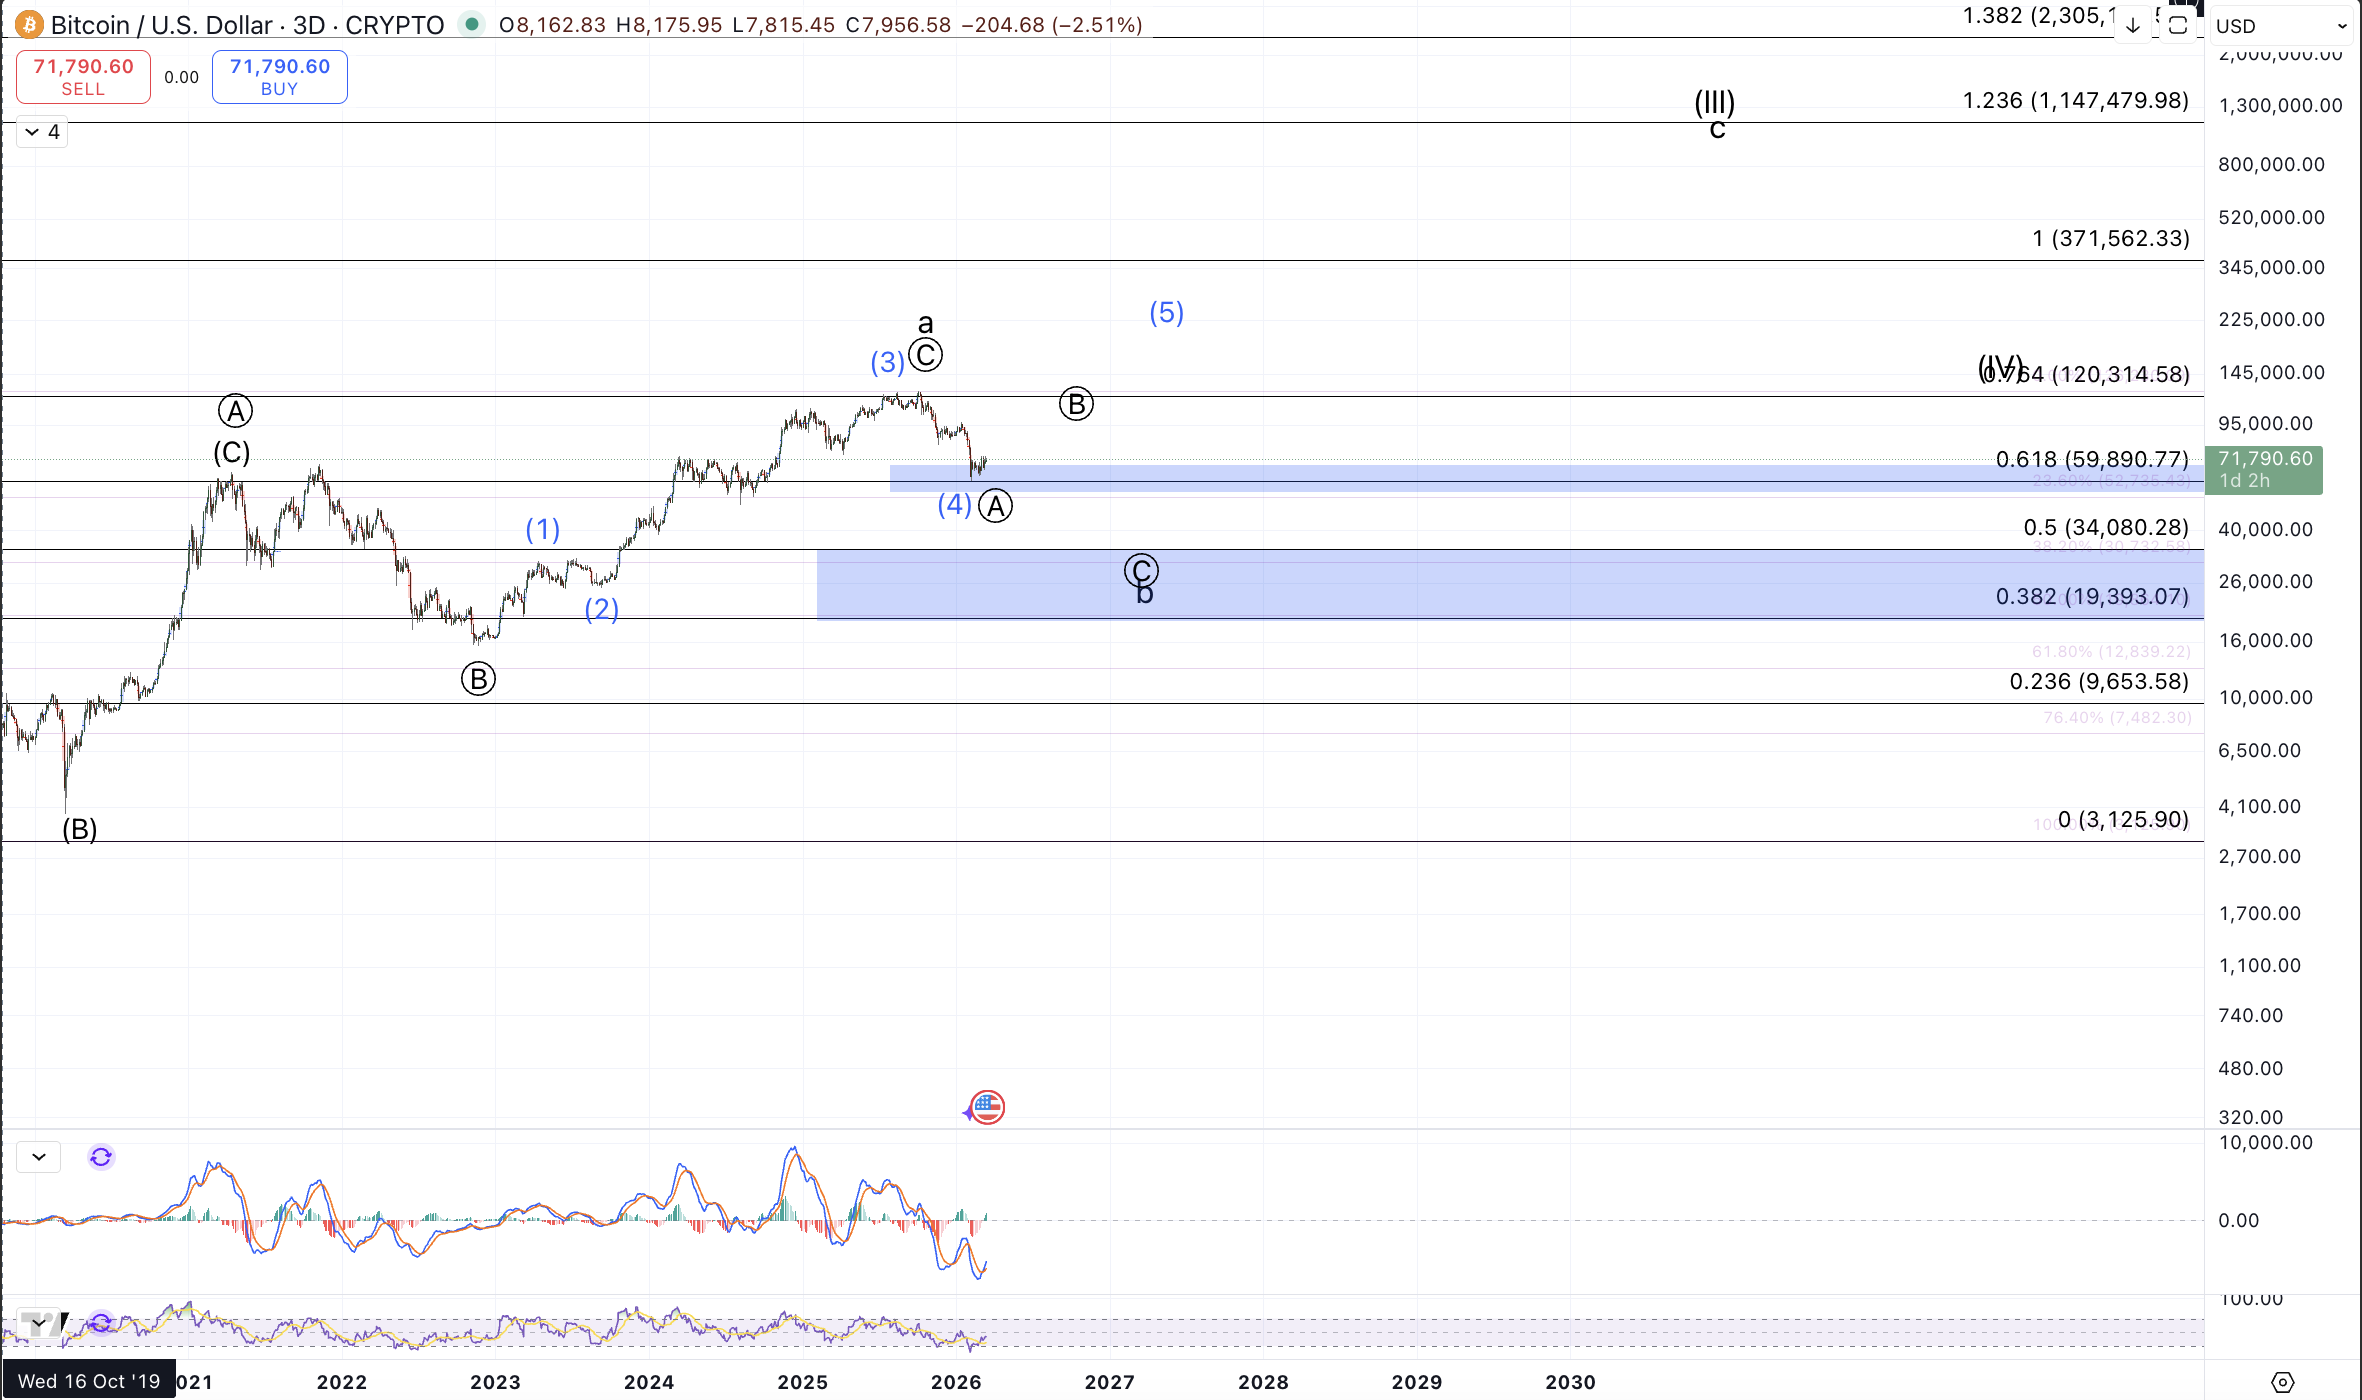The width and height of the screenshot is (2362, 1400).
Task: Expand the RSI pane legend chevron
Action: tap(39, 1323)
